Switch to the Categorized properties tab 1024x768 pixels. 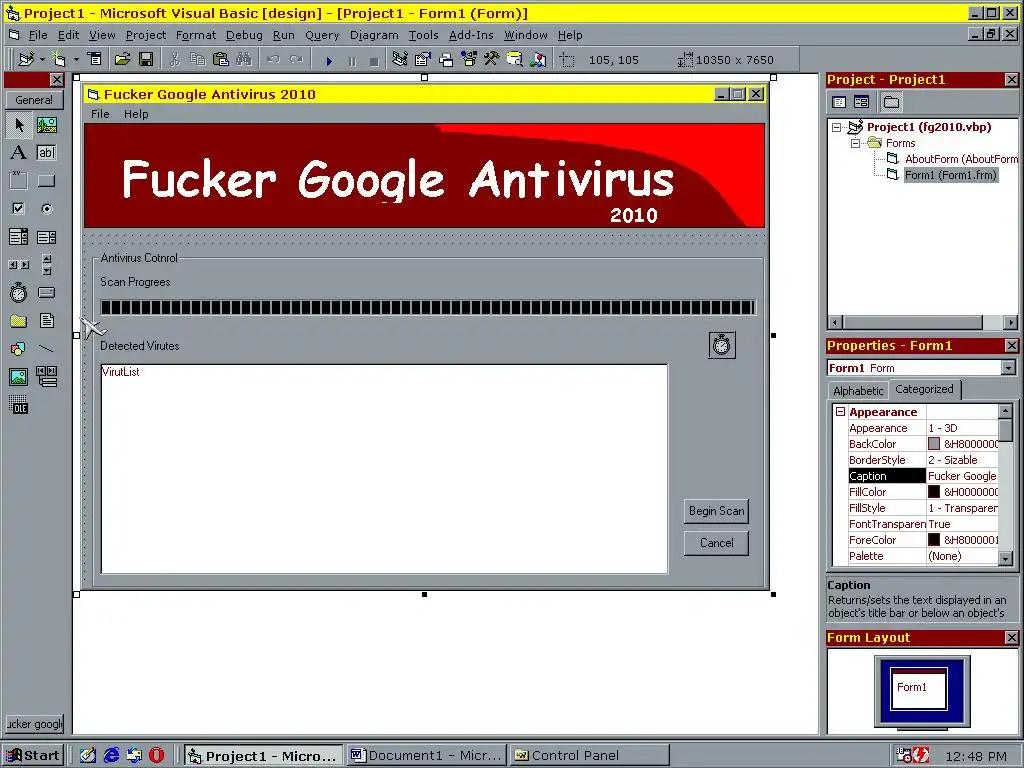(x=924, y=389)
